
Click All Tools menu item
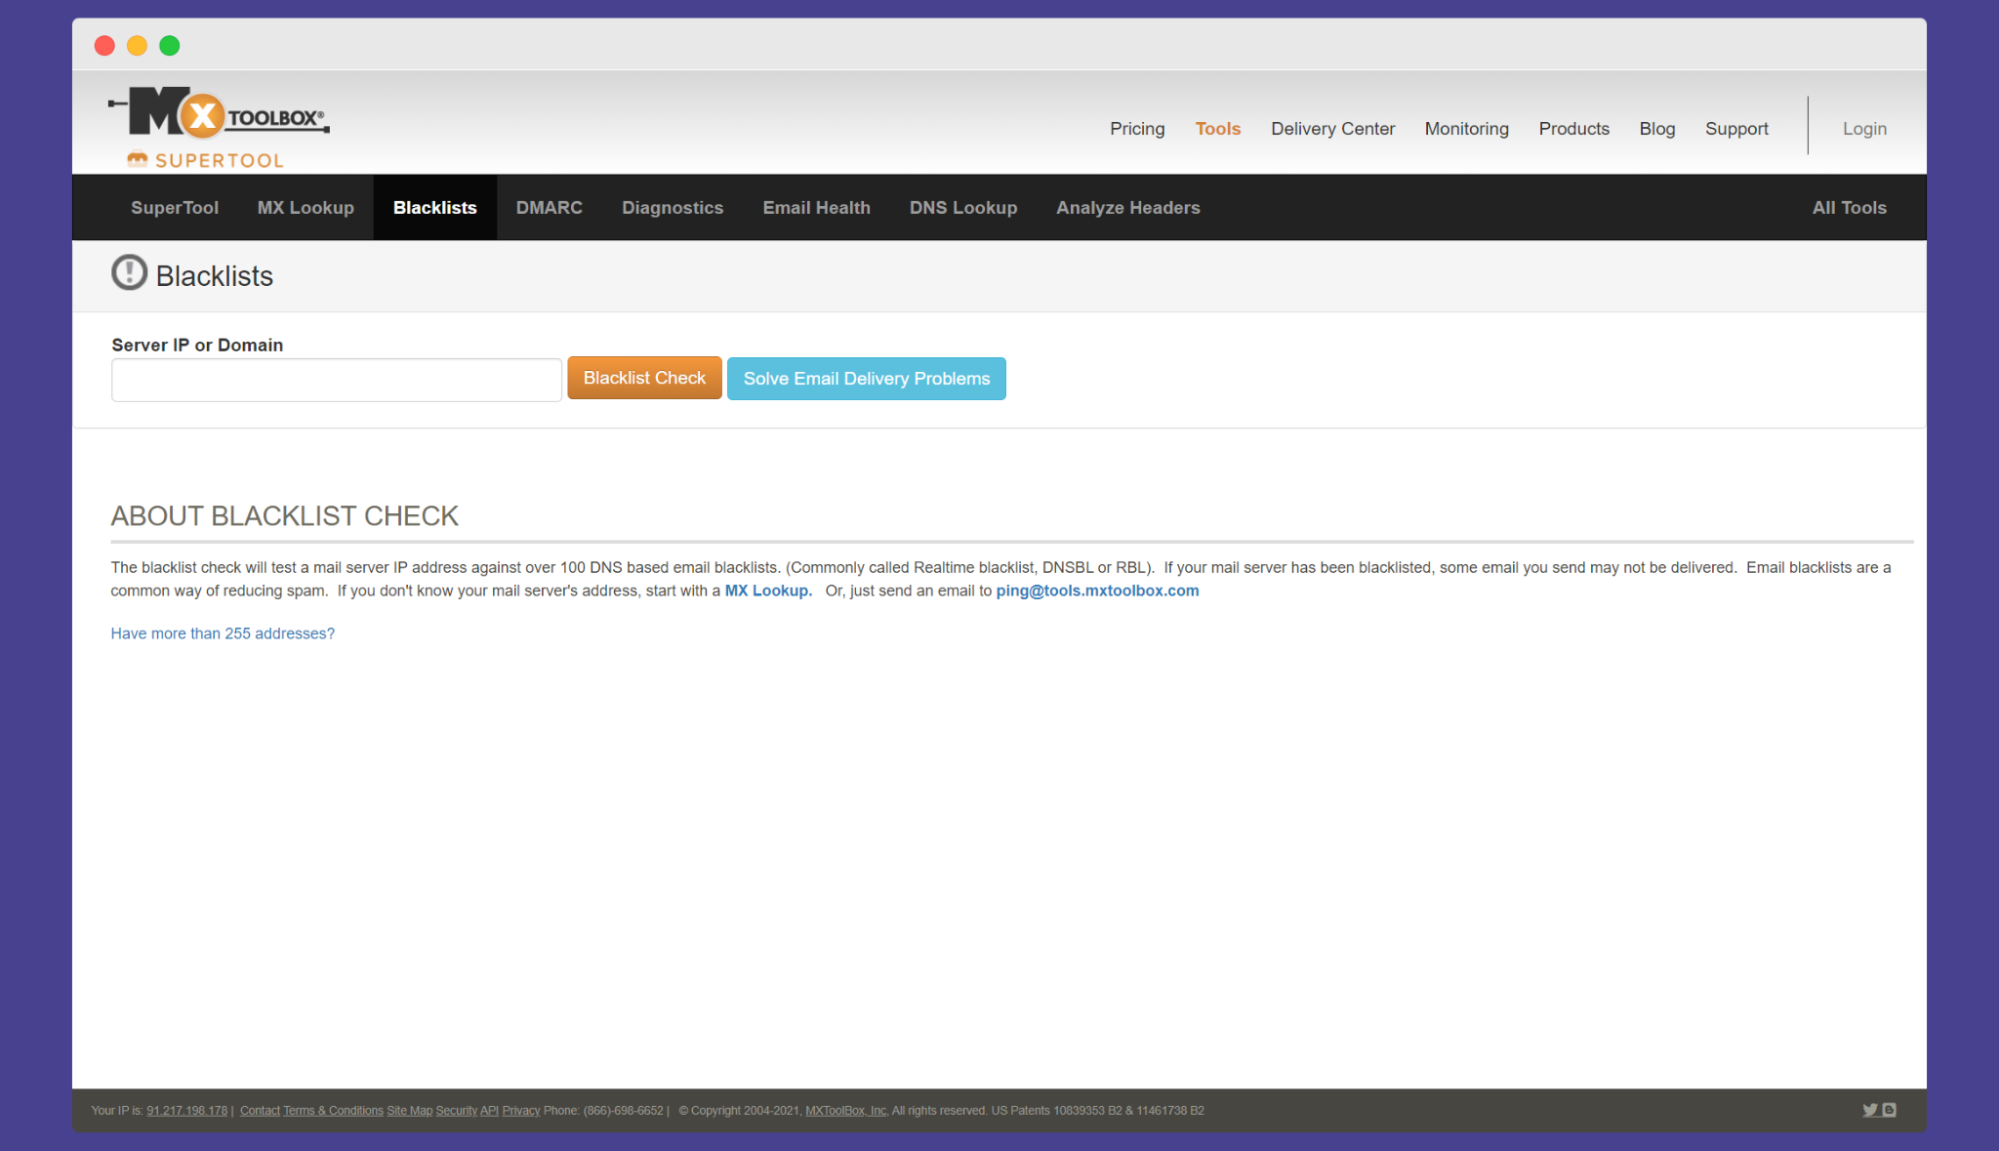pos(1849,207)
